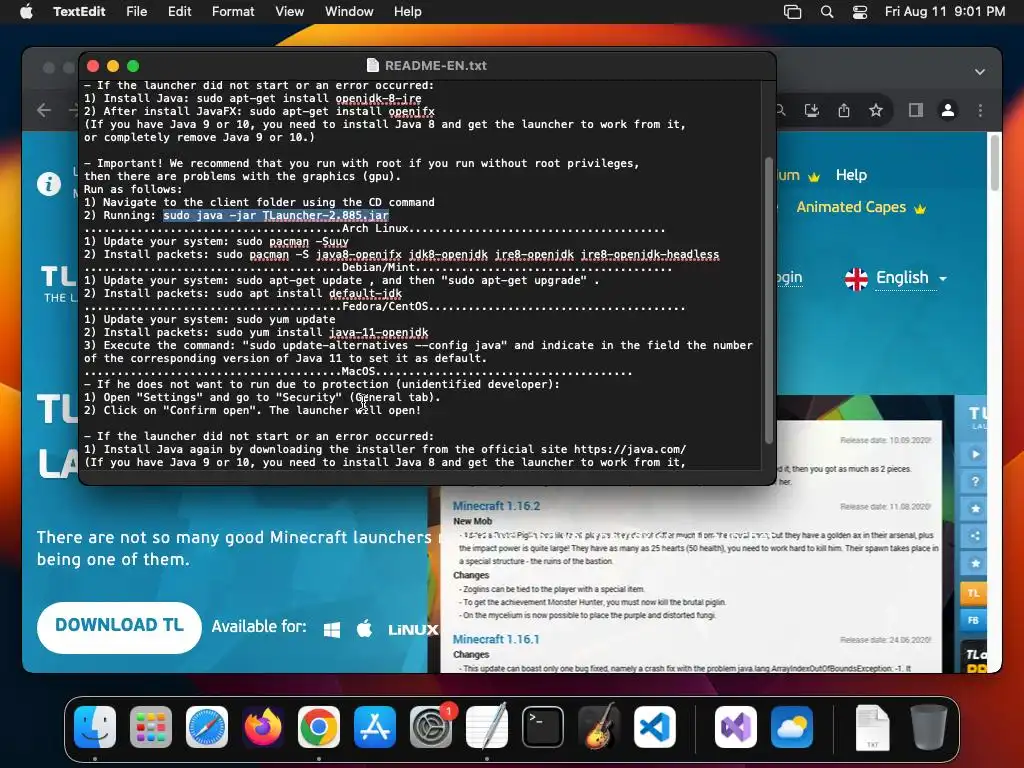1024x768 pixels.
Task: Click the Stage Manager windows icon in the menu bar
Action: pos(792,12)
